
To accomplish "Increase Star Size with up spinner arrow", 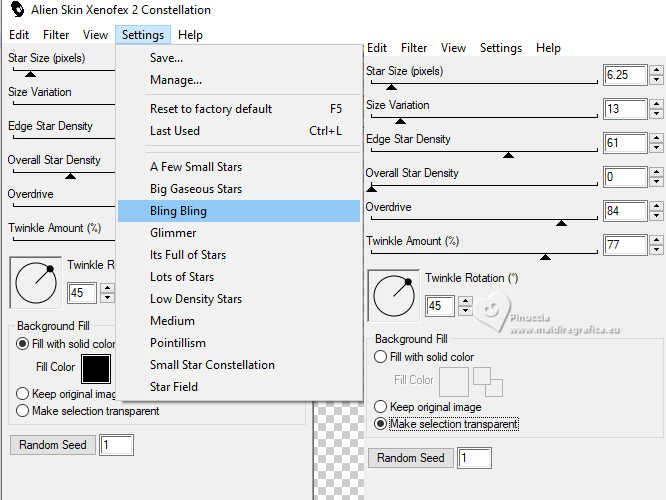I will [657, 70].
